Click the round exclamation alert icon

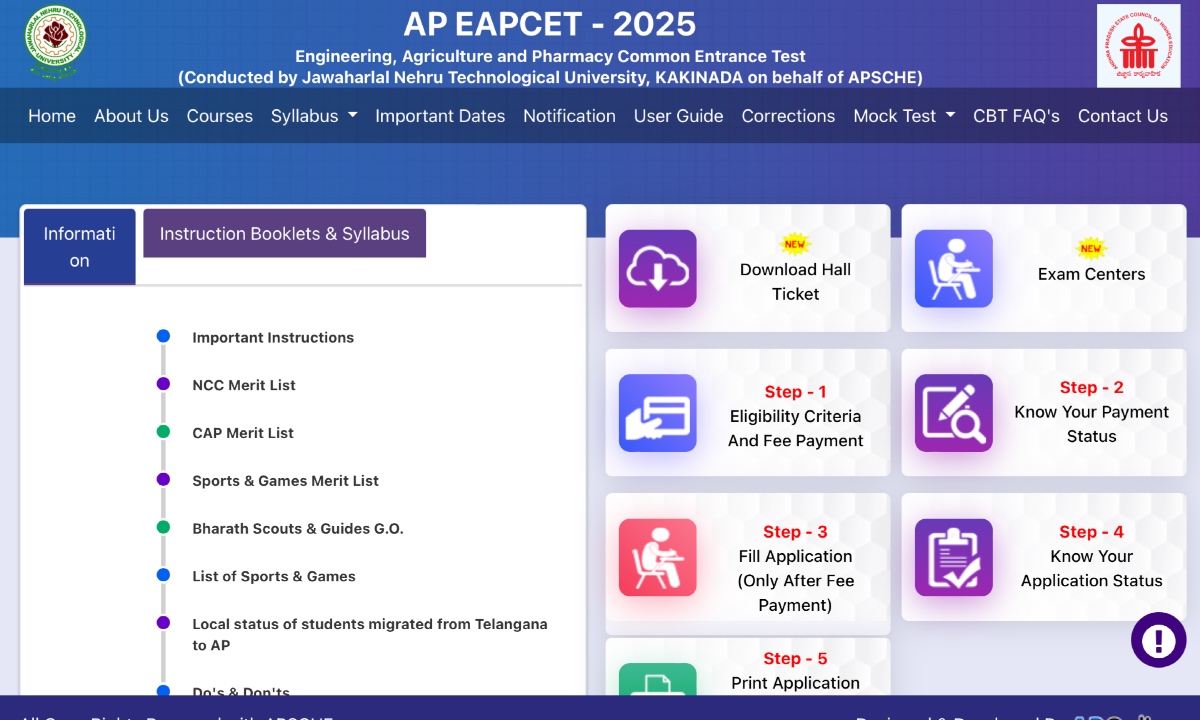click(x=1158, y=640)
